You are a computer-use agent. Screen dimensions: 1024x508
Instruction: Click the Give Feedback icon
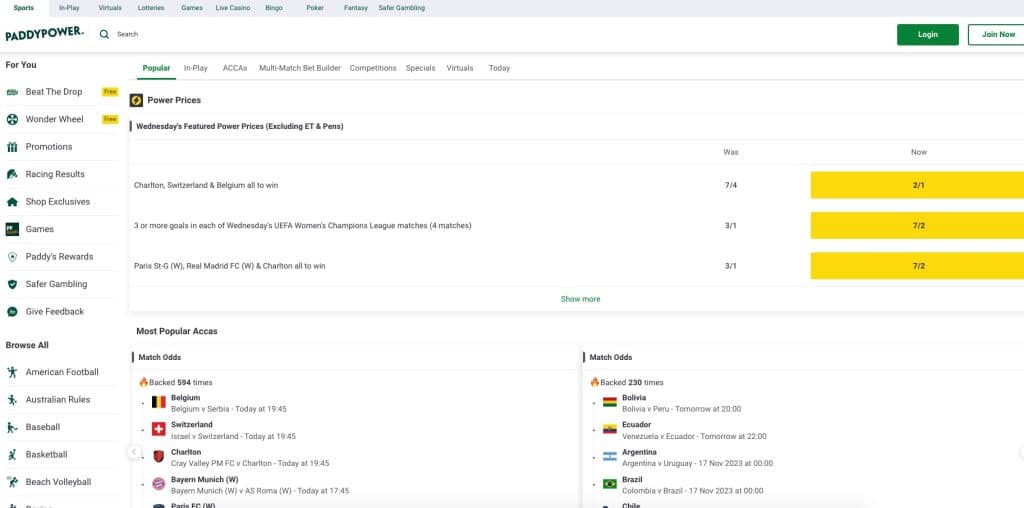pyautogui.click(x=12, y=312)
